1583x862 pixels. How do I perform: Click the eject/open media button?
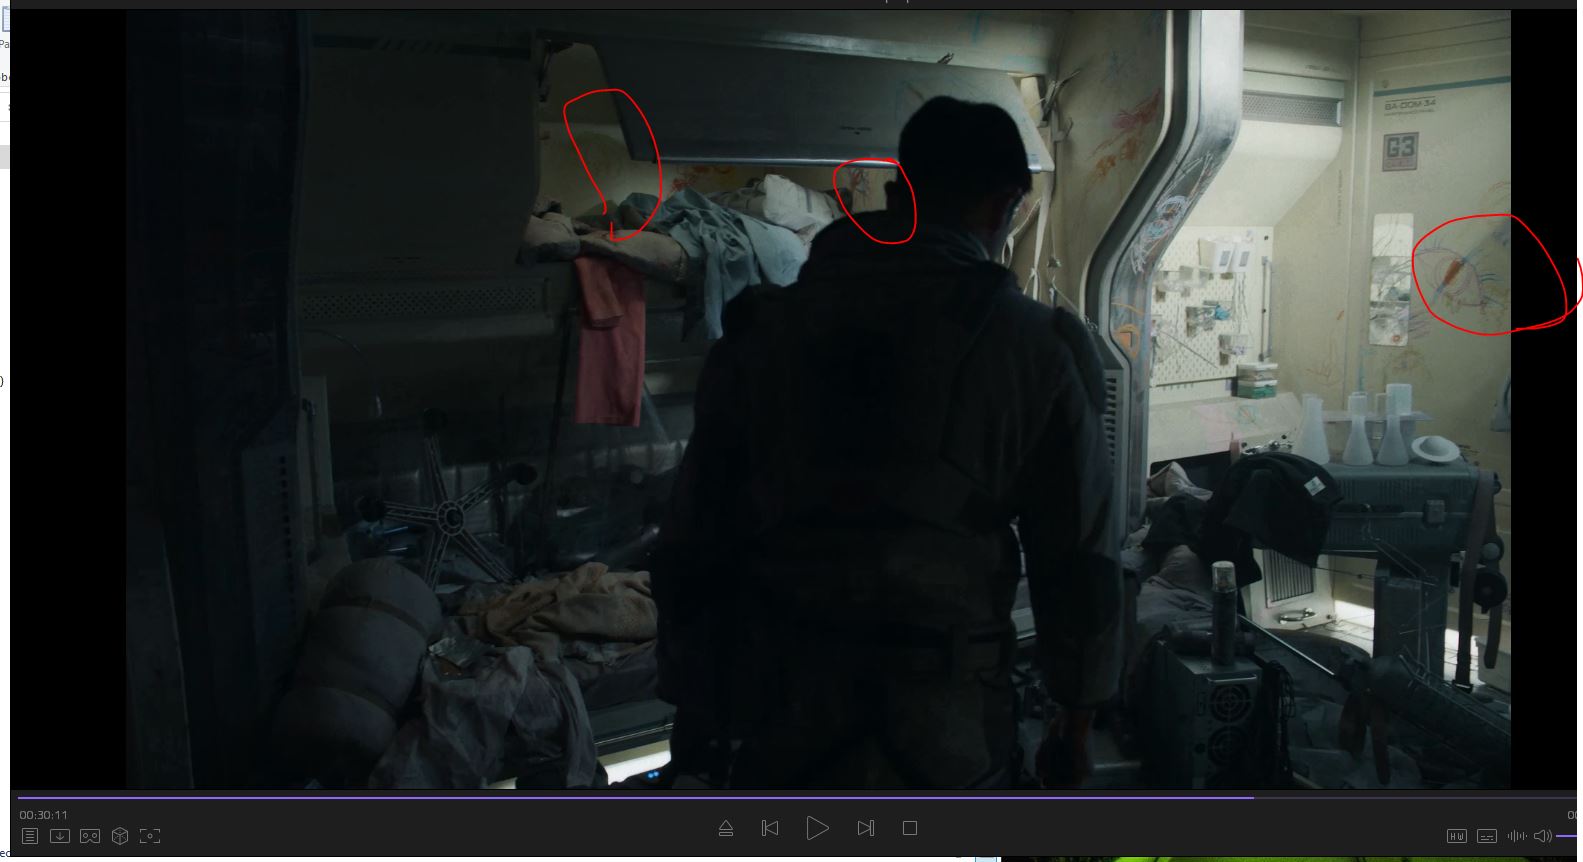pos(726,828)
